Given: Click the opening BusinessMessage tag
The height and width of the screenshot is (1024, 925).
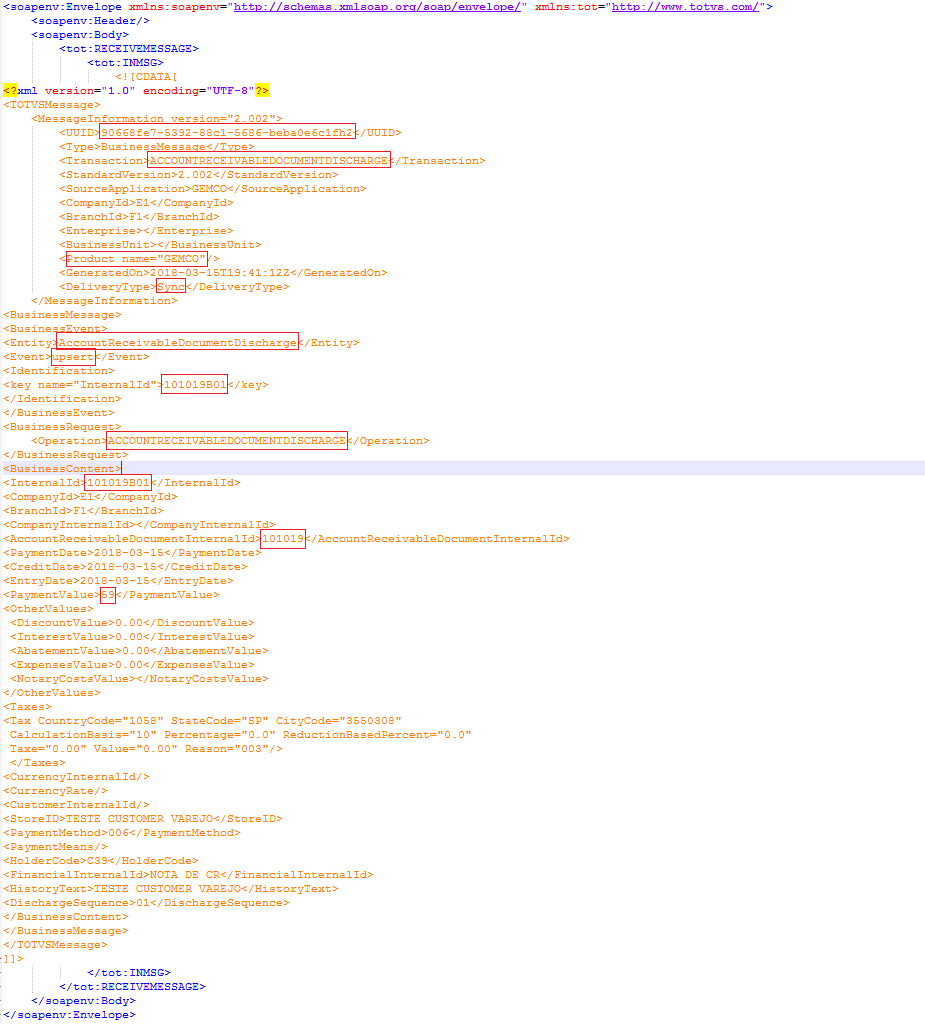Looking at the screenshot, I should pyautogui.click(x=62, y=315).
